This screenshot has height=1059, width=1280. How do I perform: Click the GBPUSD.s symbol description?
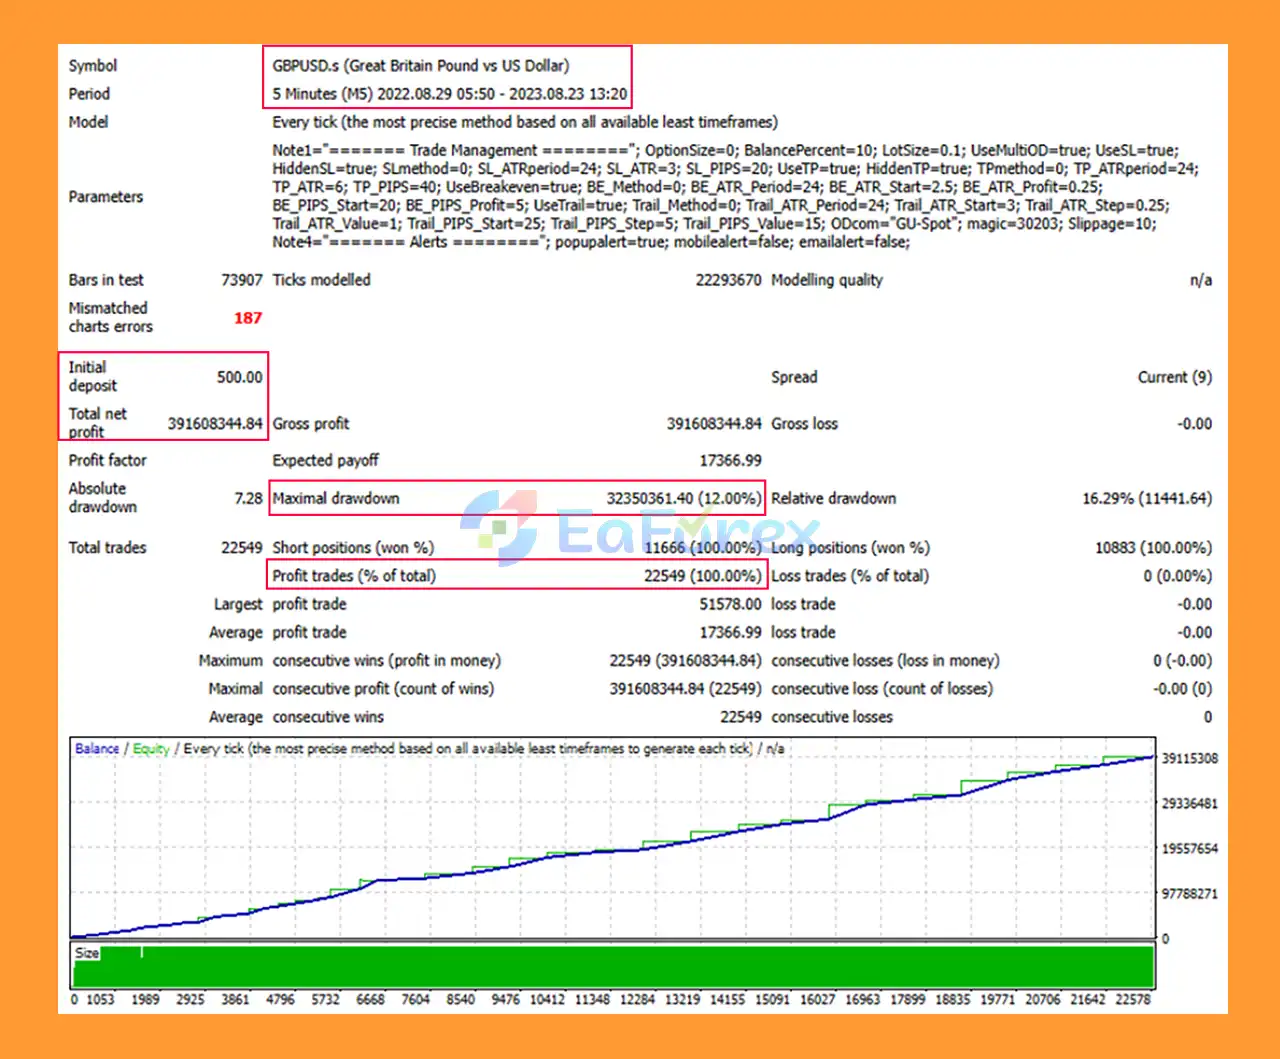click(420, 66)
